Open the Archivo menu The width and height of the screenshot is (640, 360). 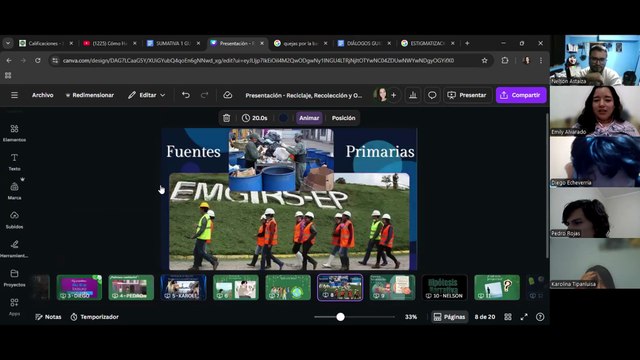click(42, 95)
